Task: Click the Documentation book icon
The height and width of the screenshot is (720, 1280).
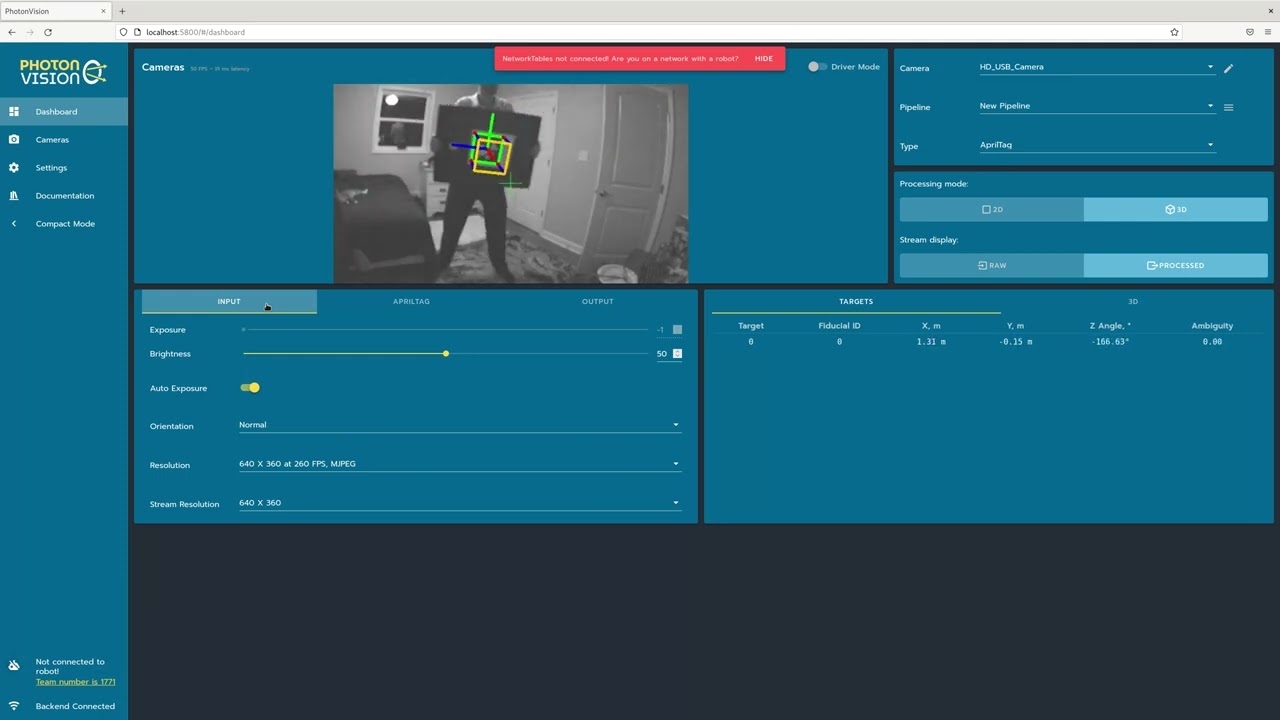Action: 14,195
